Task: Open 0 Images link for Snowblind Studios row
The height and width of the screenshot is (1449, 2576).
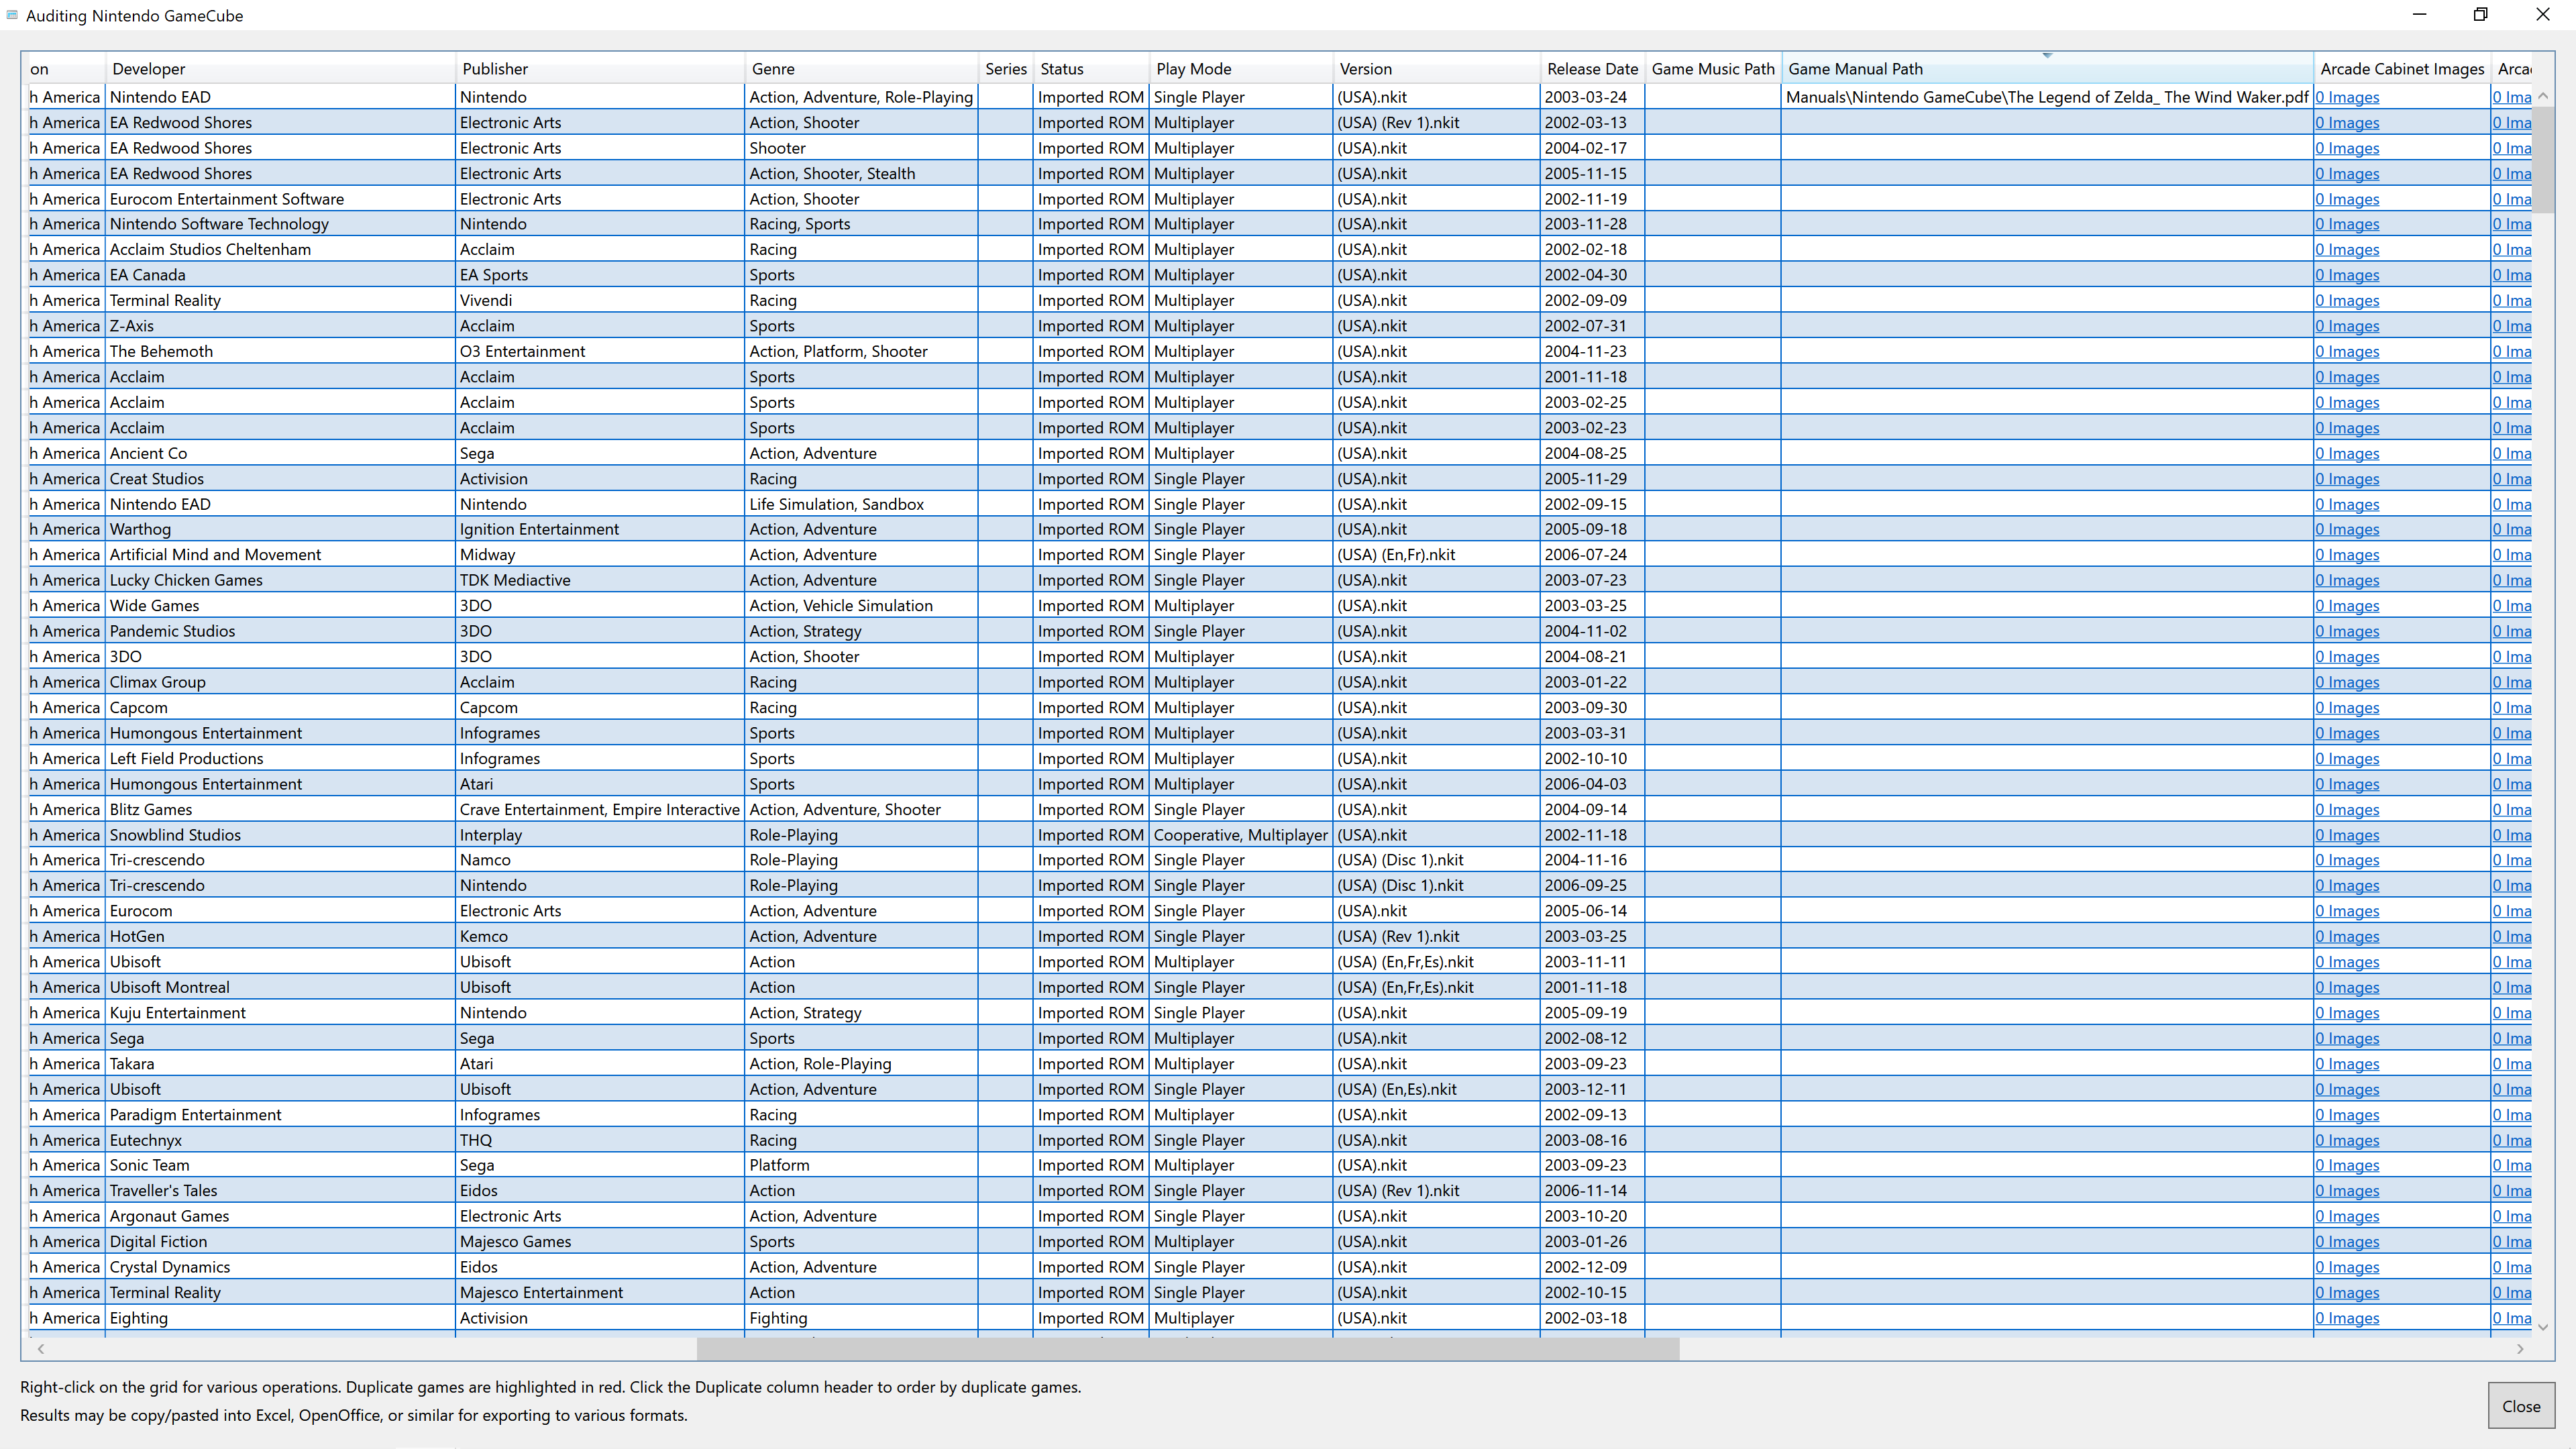Action: pos(2347,835)
